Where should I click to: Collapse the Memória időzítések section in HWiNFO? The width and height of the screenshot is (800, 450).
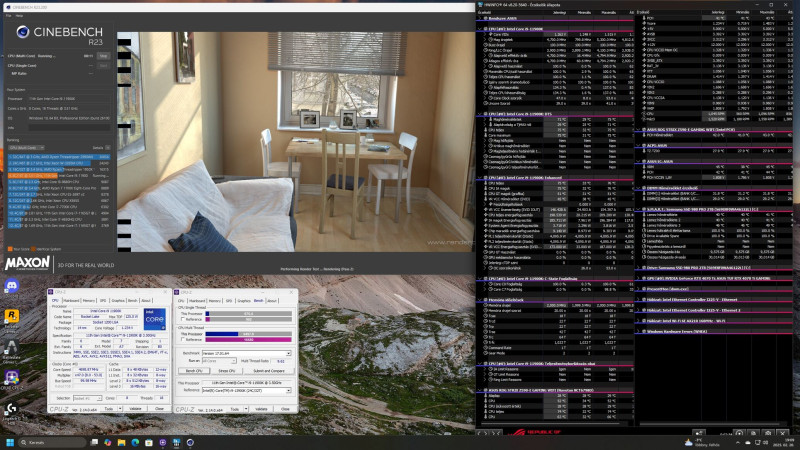coord(480,300)
